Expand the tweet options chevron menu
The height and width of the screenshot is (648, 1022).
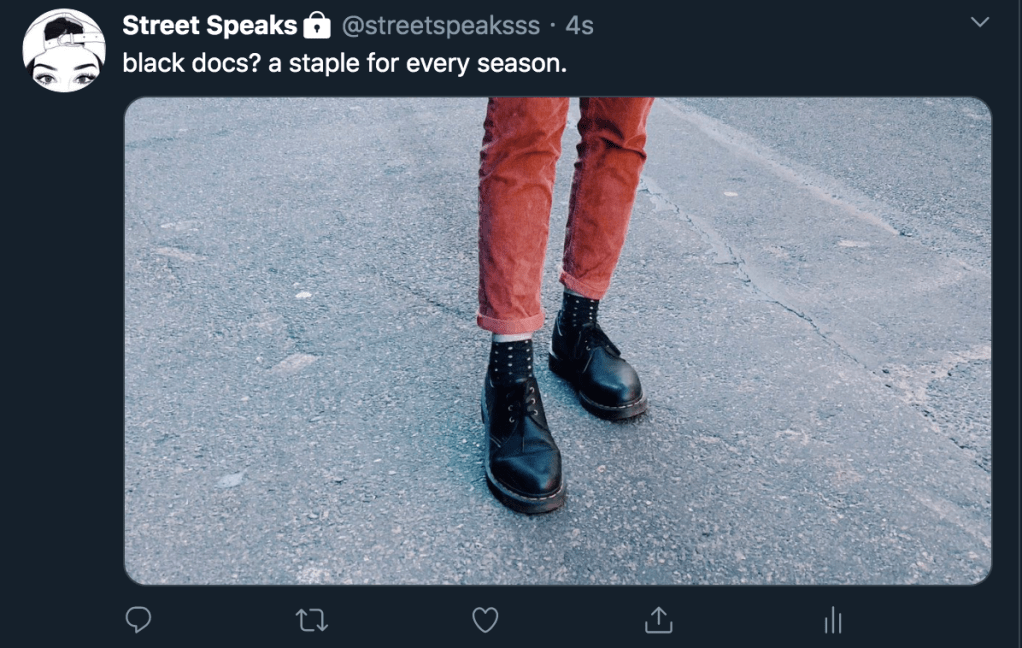pyautogui.click(x=980, y=22)
